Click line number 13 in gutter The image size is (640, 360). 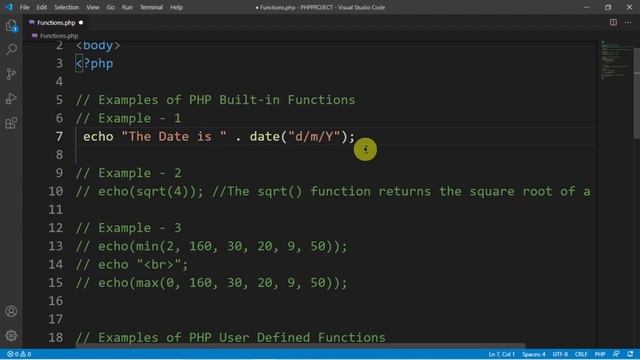pyautogui.click(x=56, y=246)
